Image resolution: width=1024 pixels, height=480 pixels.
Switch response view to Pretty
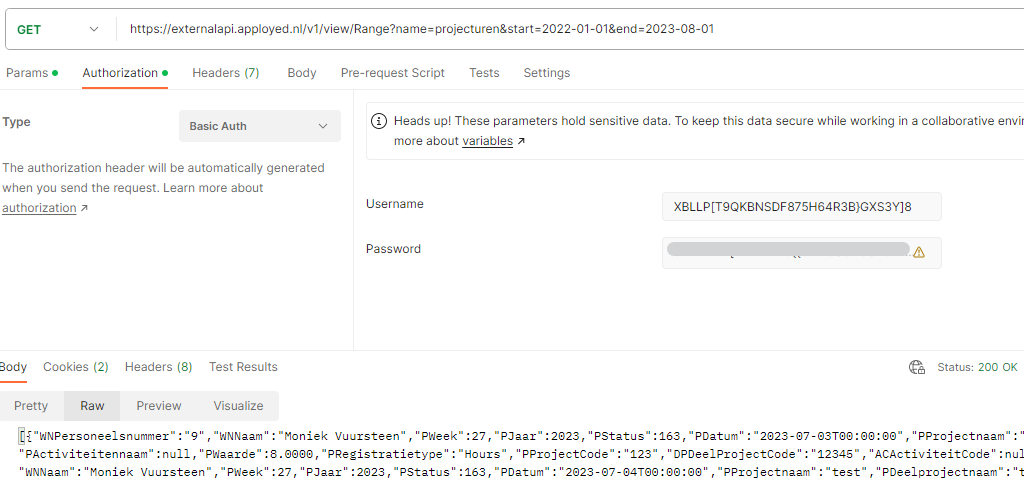tap(31, 406)
